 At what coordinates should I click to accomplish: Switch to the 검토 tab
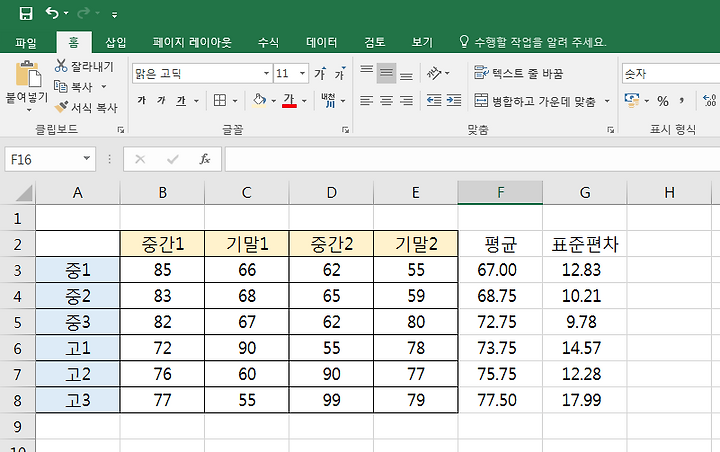pyautogui.click(x=375, y=43)
